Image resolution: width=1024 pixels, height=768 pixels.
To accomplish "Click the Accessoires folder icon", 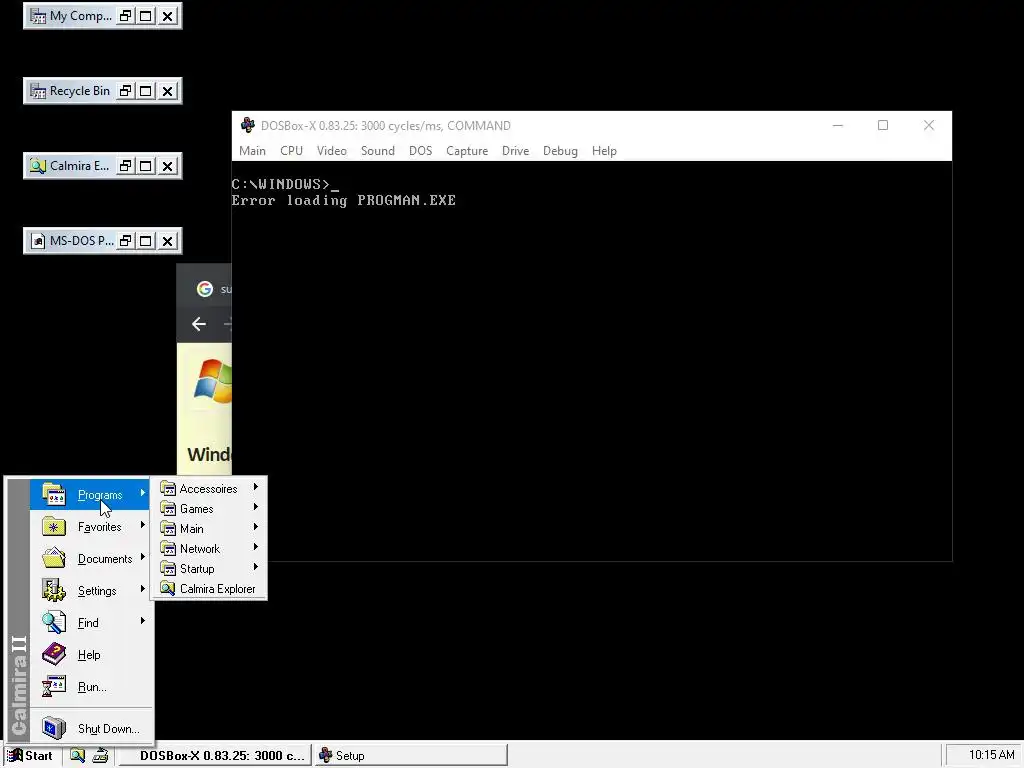I will (168, 488).
